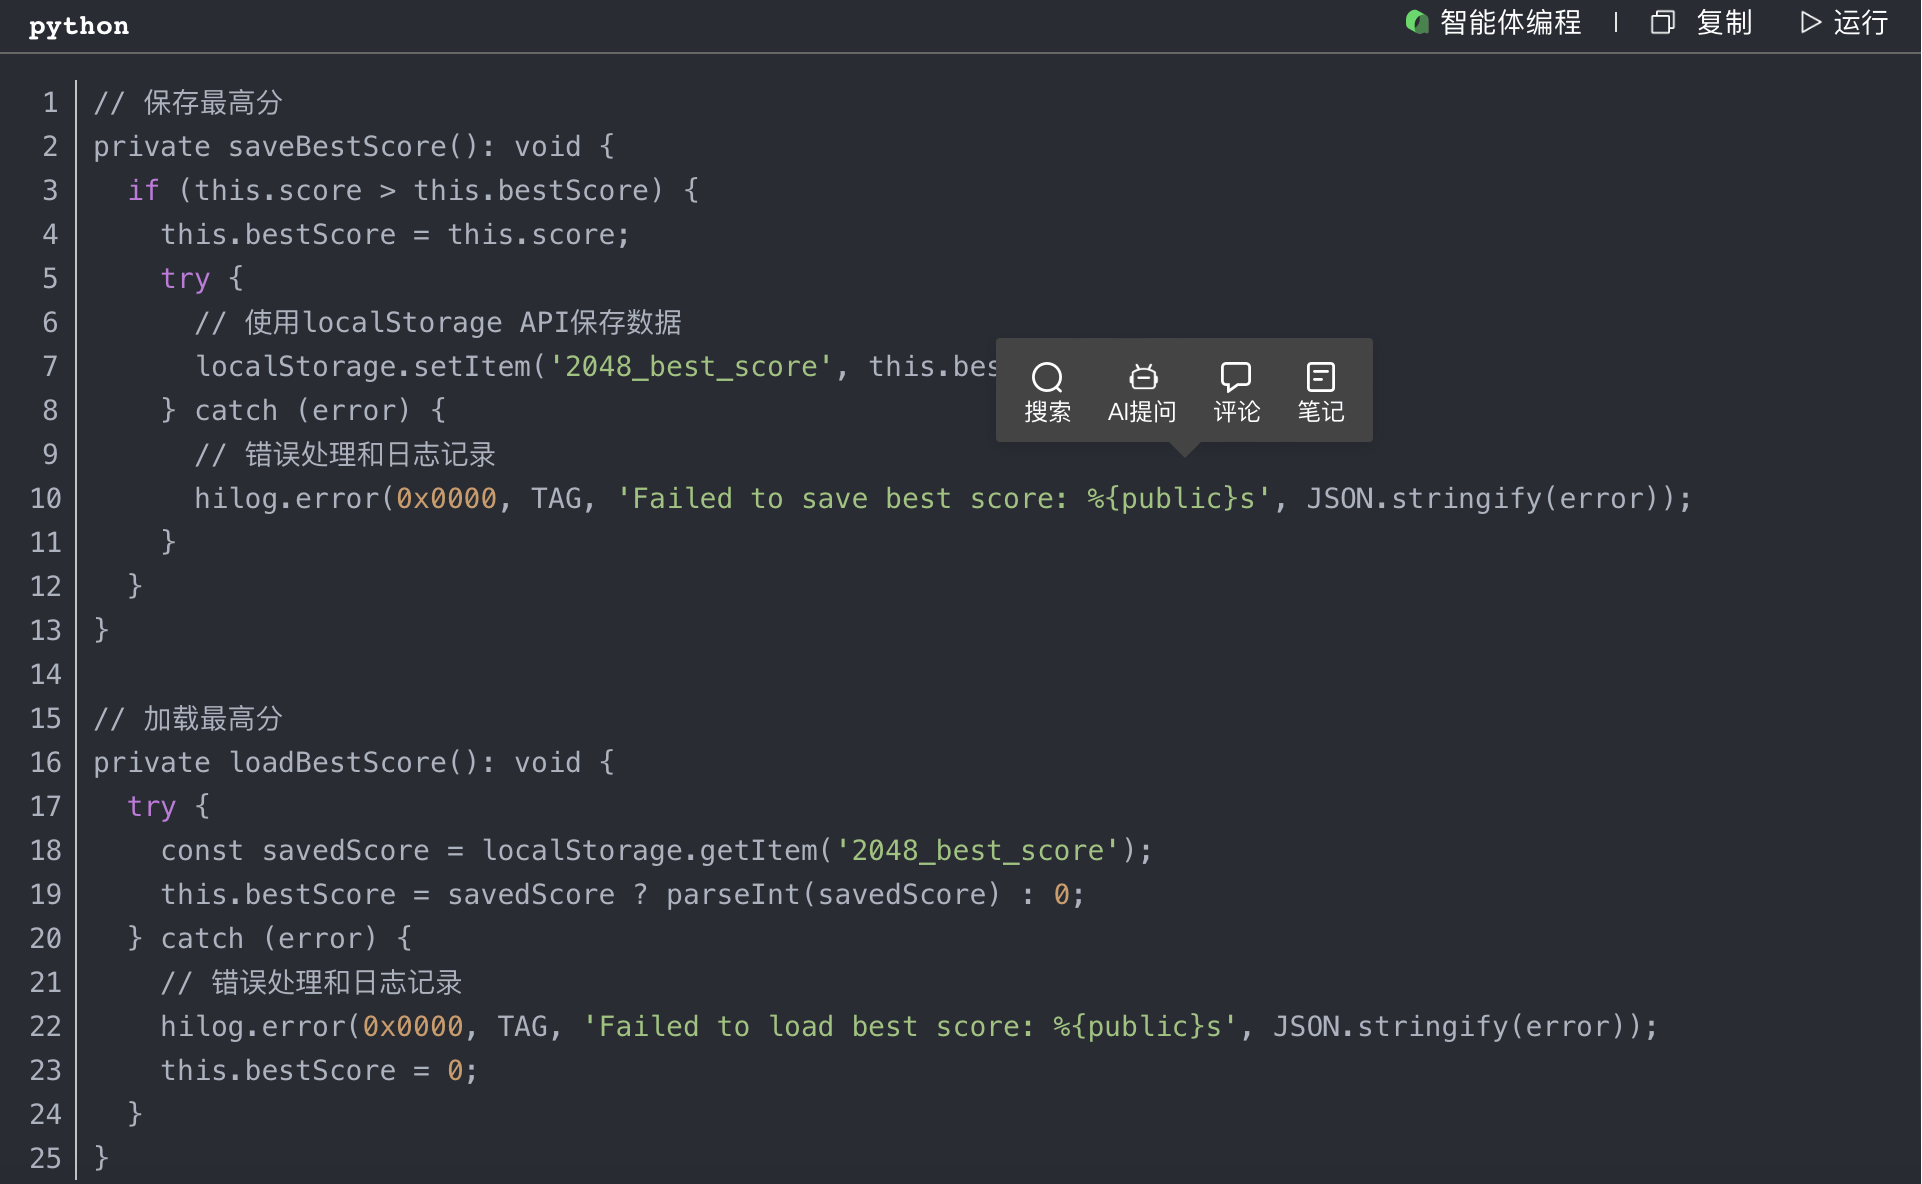Click the 评论 comment bubble icon

tap(1236, 377)
